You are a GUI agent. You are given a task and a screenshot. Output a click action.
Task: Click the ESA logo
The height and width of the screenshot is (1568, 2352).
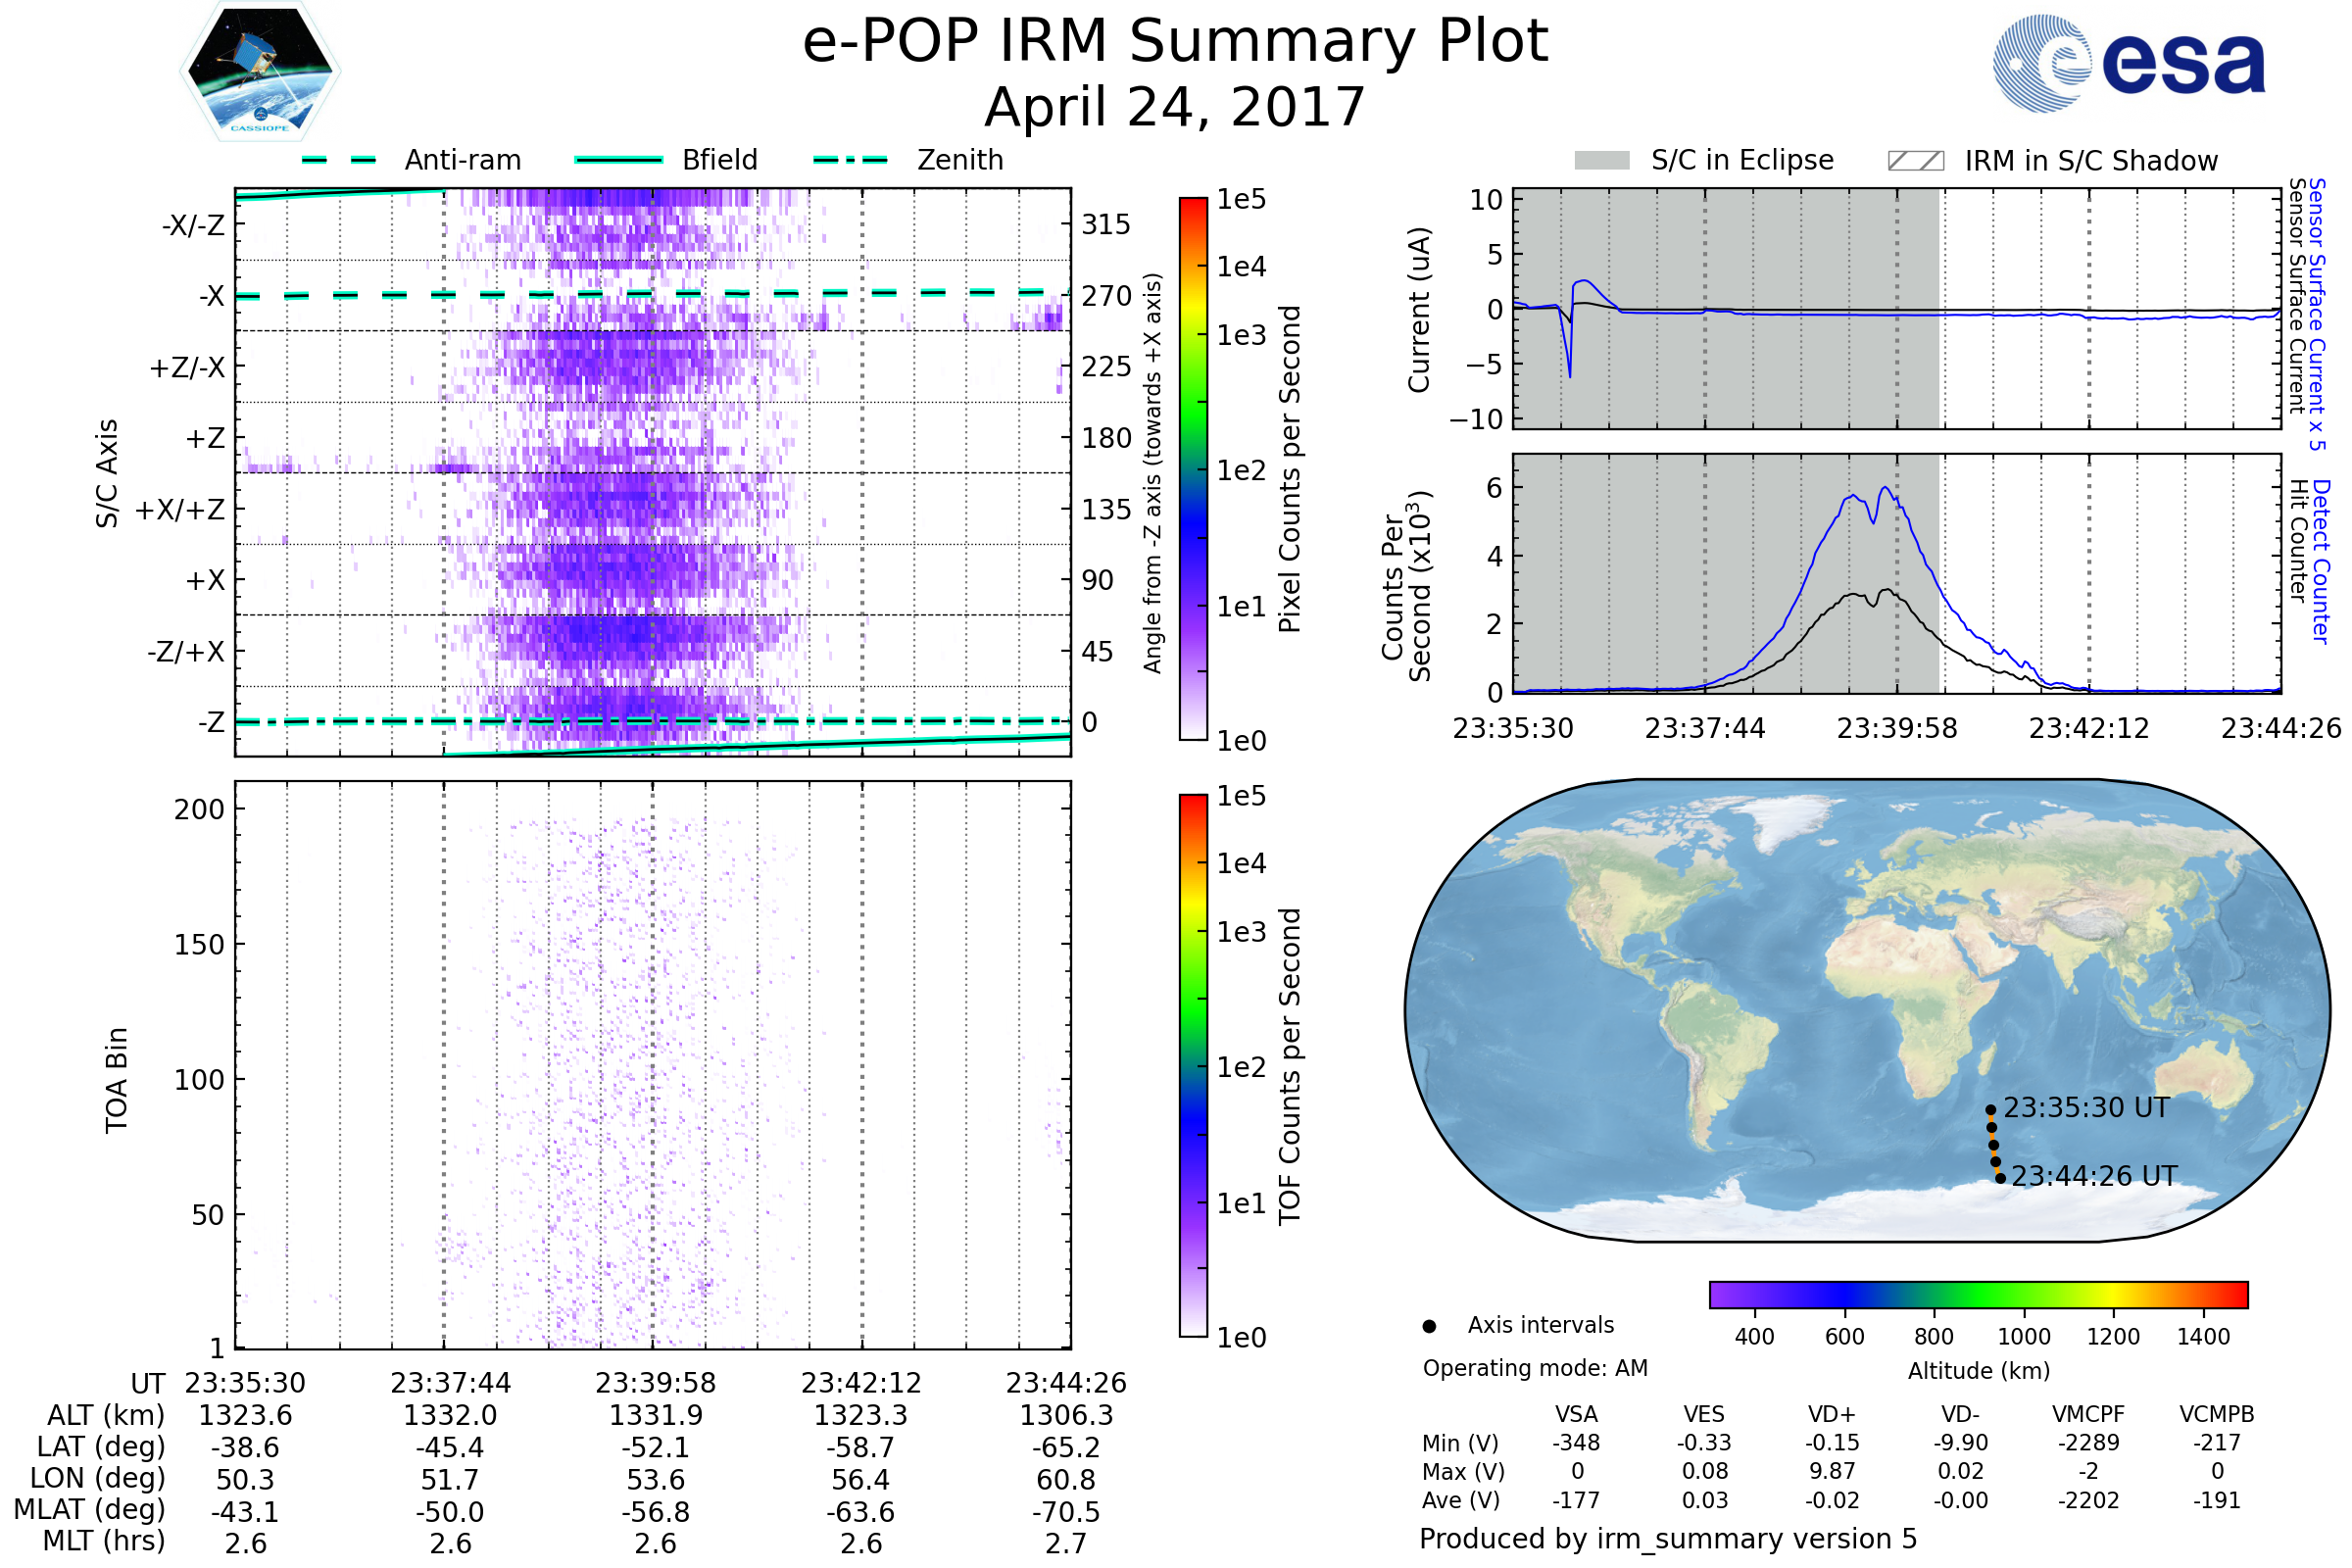[x=2128, y=63]
